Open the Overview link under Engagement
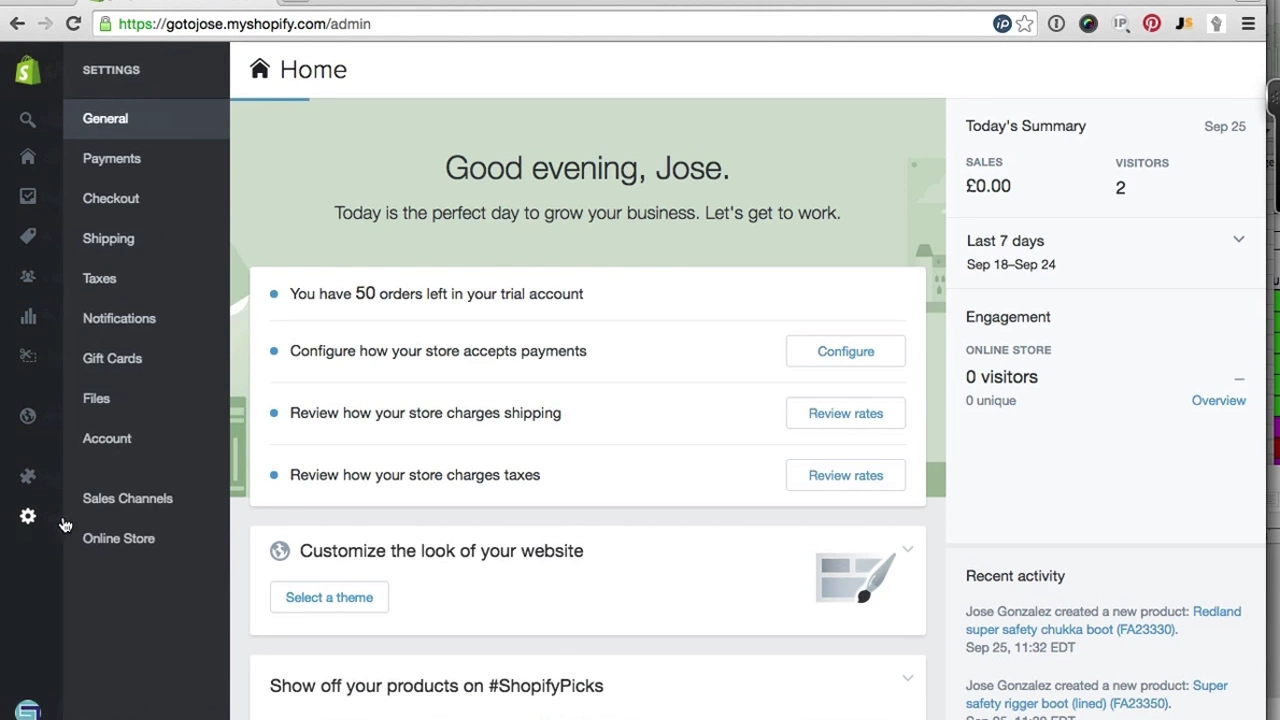This screenshot has height=720, width=1280. 1218,400
